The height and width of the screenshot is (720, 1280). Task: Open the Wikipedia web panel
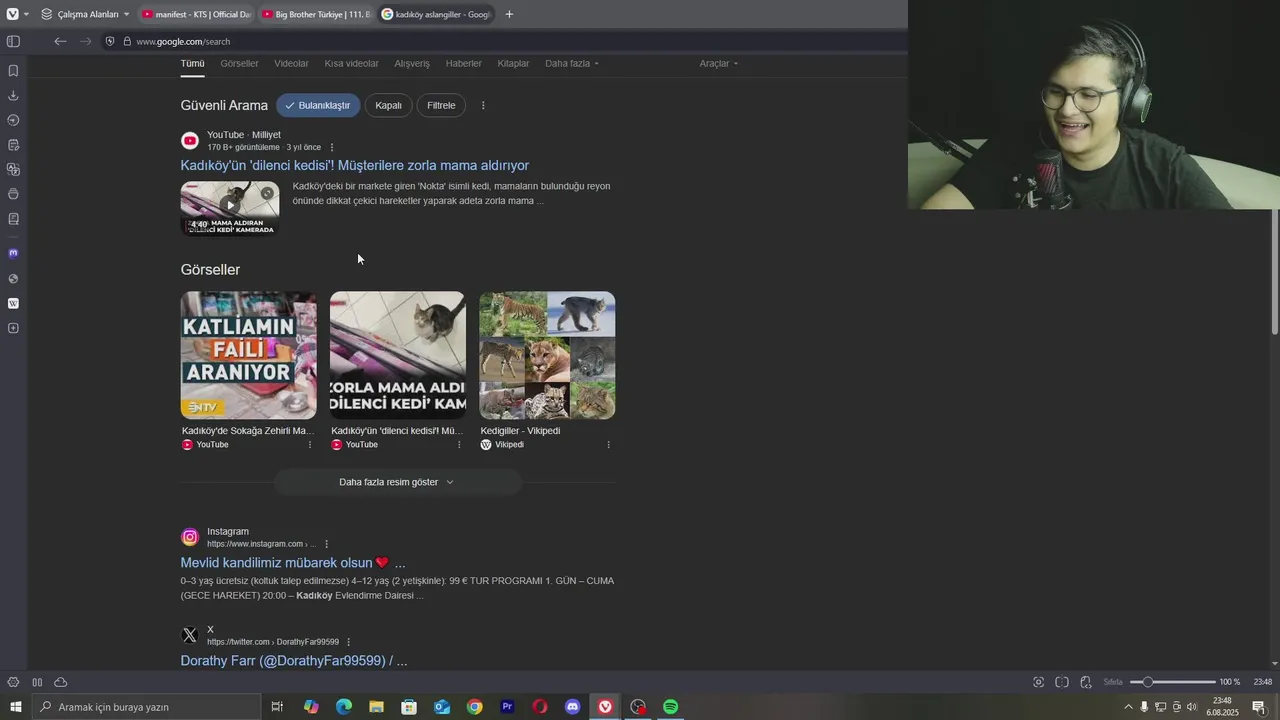coord(13,303)
